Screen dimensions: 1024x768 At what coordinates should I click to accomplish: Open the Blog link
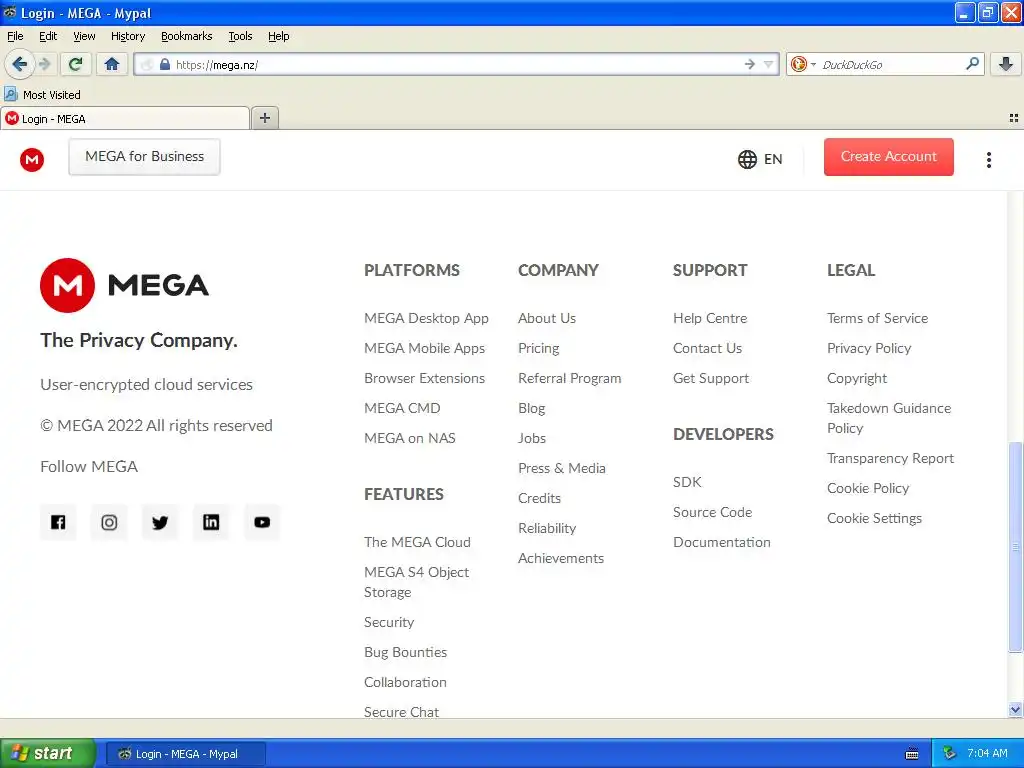point(531,408)
